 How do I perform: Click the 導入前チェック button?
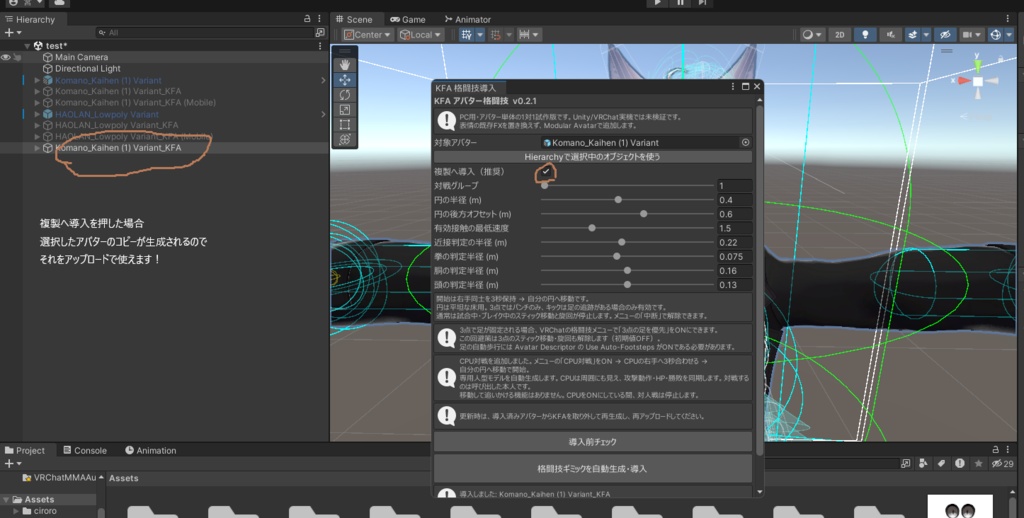click(x=592, y=442)
